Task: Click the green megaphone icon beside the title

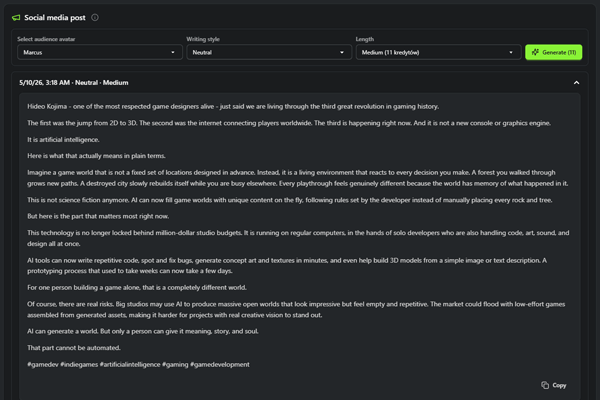Action: (x=16, y=18)
